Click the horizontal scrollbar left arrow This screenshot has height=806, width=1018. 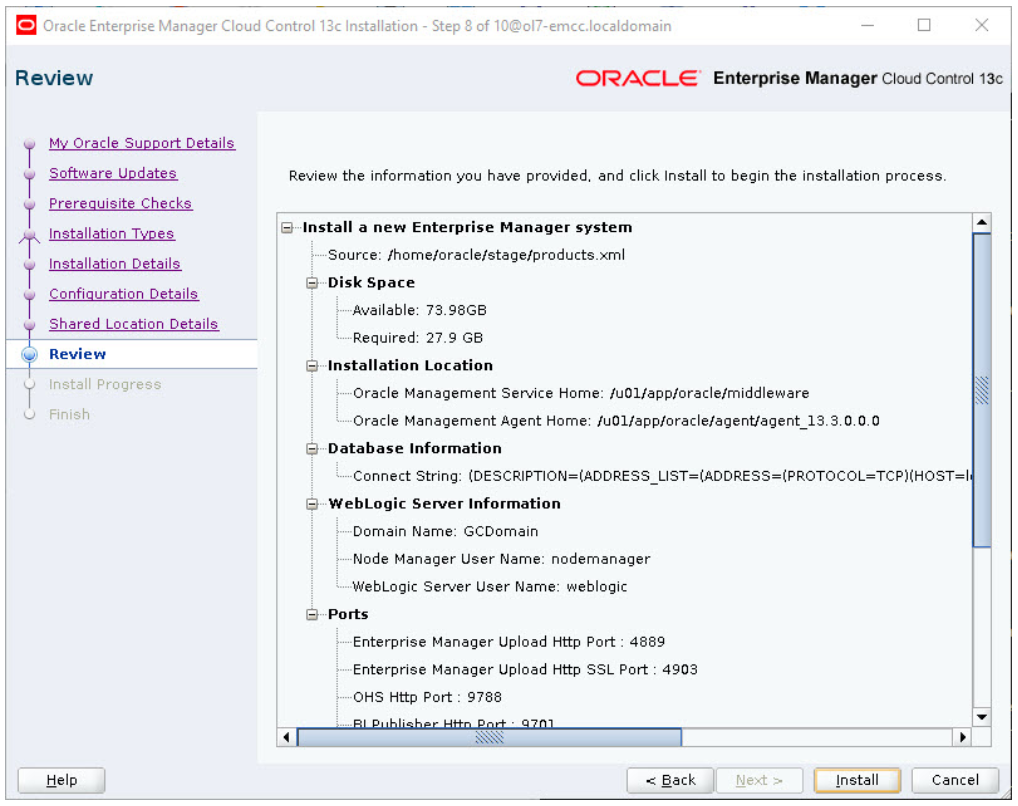tap(286, 737)
